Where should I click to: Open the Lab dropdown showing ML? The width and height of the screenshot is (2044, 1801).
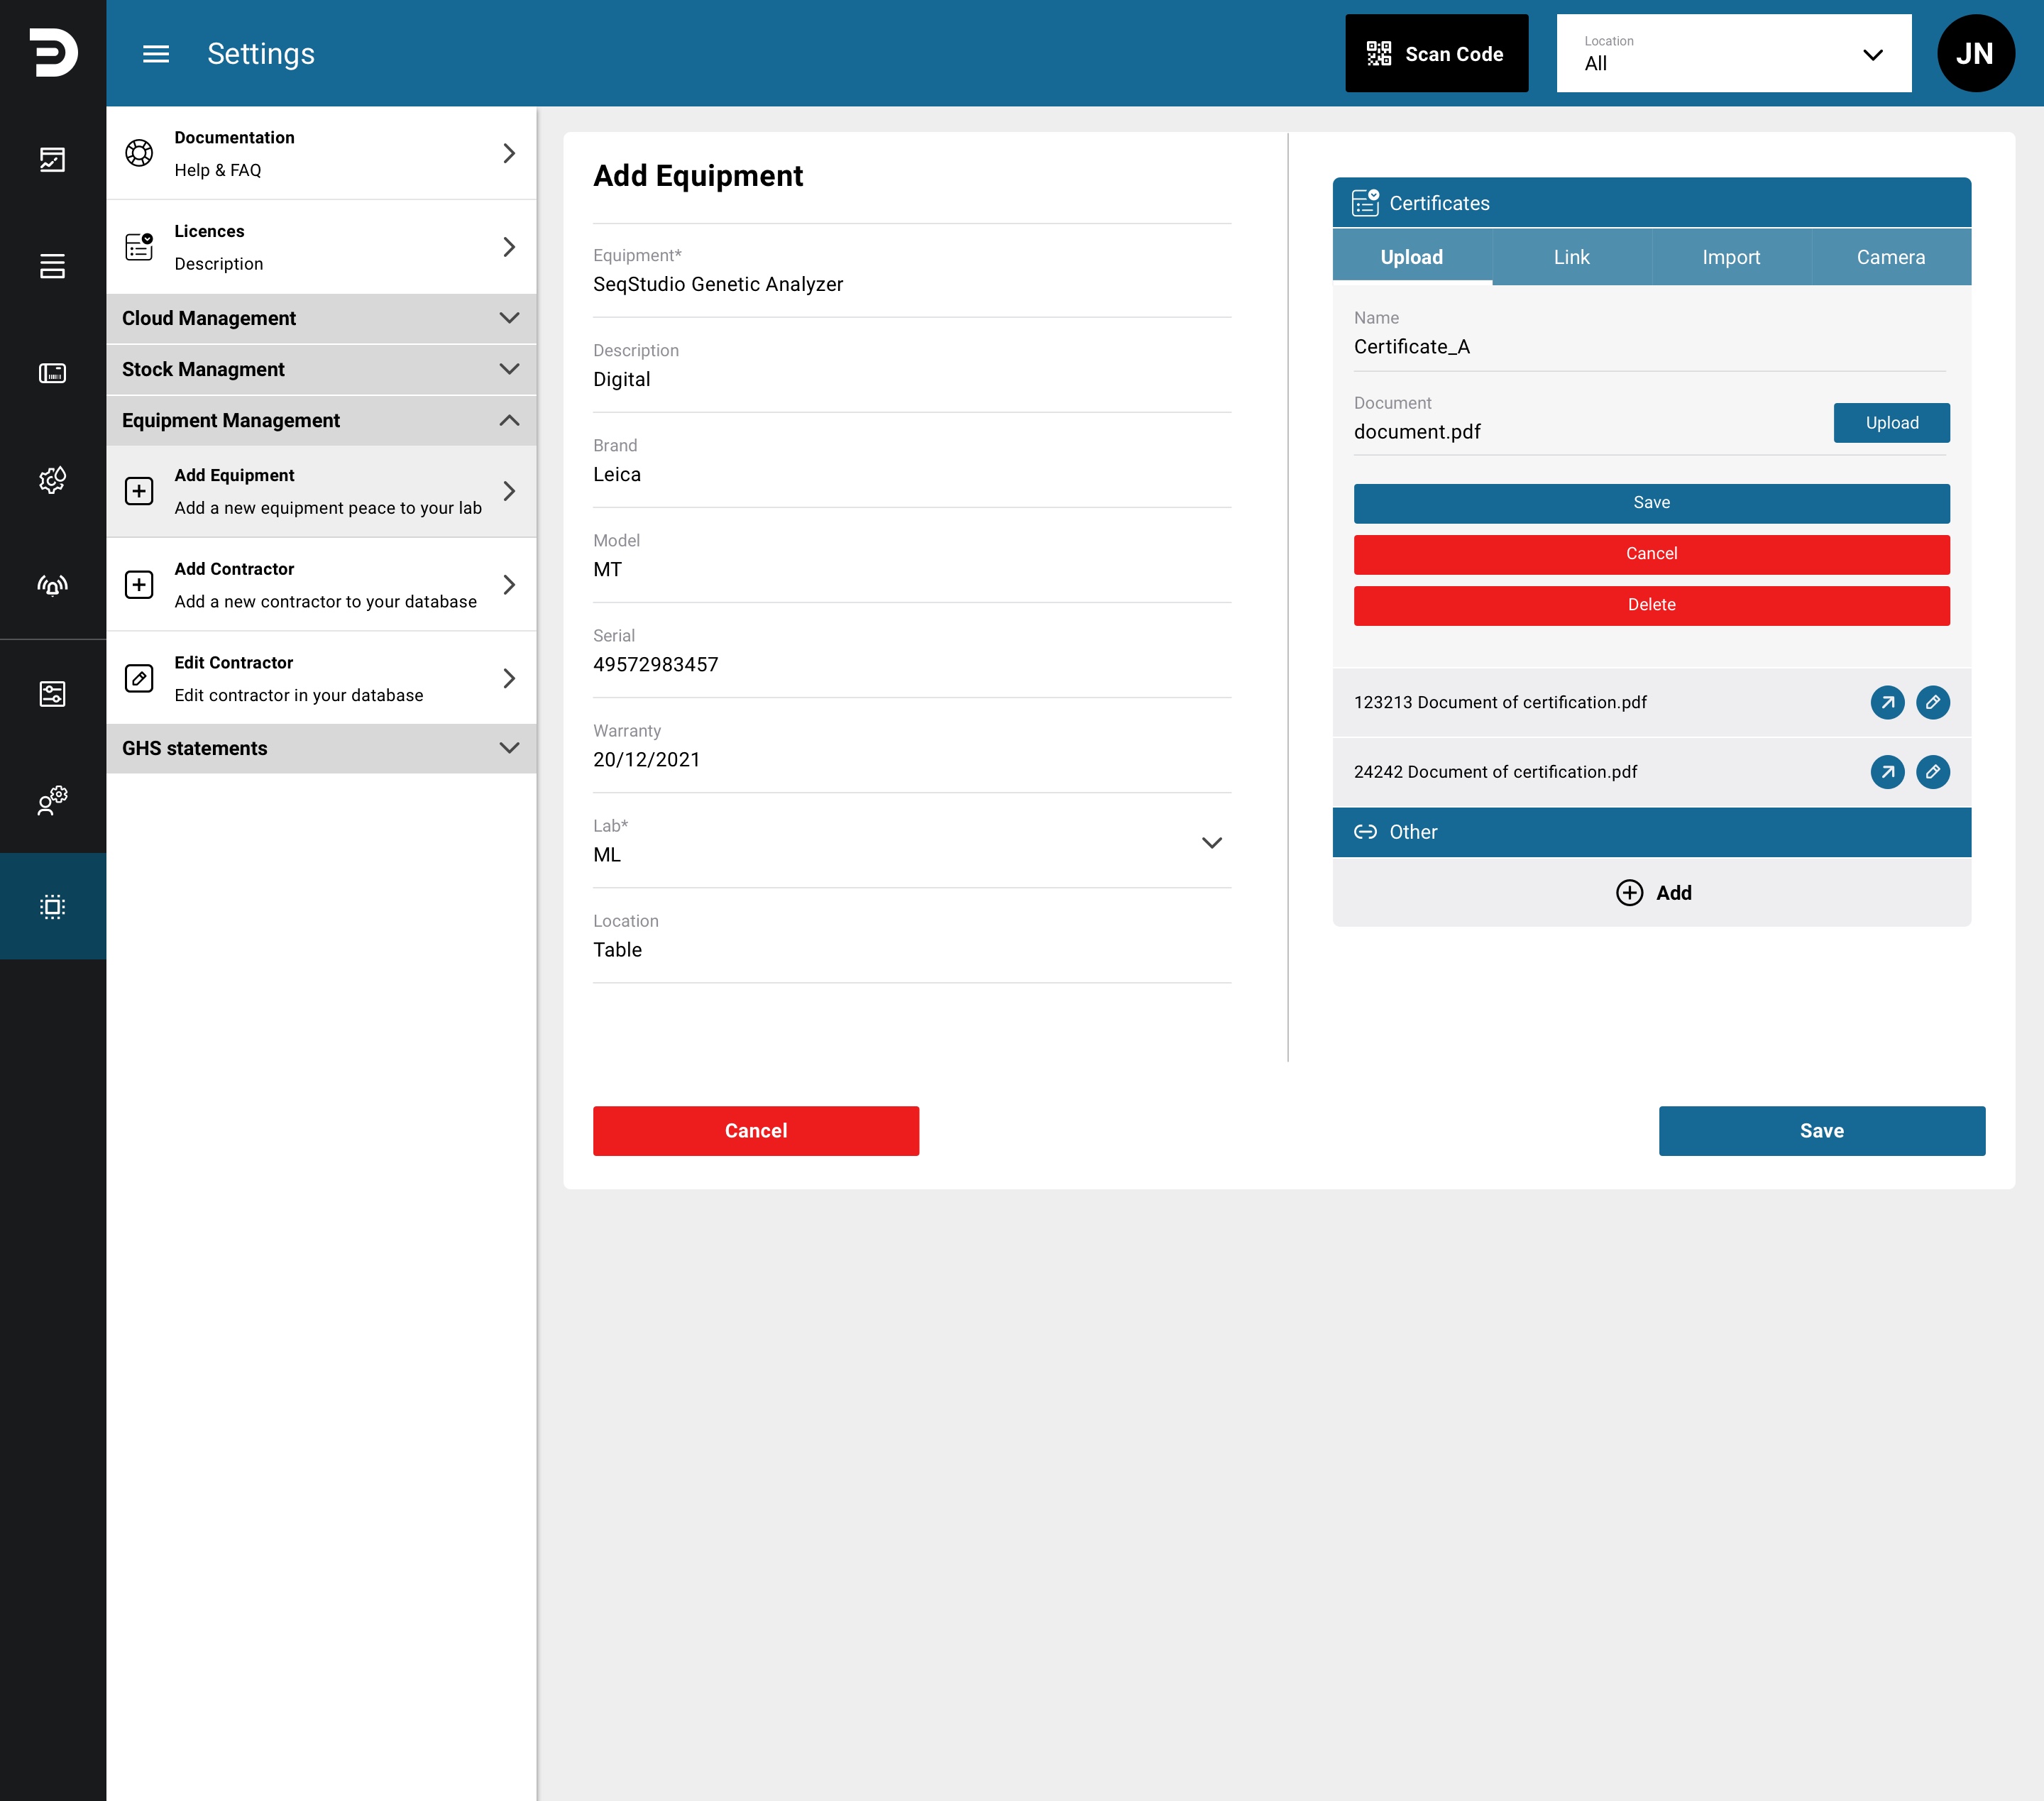911,841
